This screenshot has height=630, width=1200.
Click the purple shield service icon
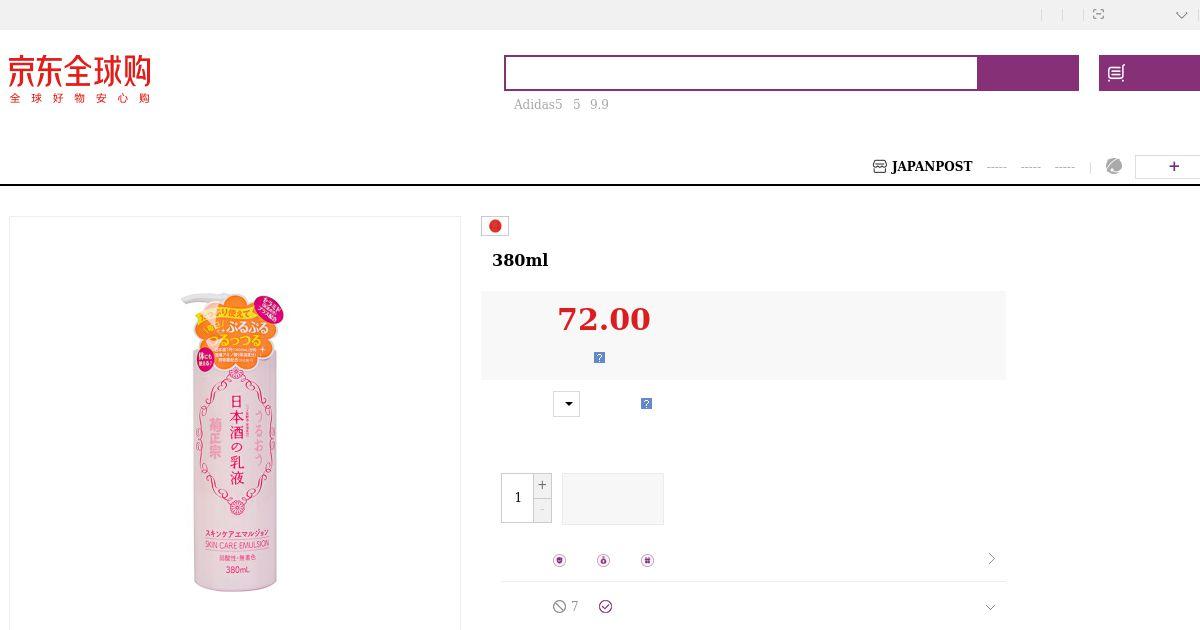[x=559, y=560]
